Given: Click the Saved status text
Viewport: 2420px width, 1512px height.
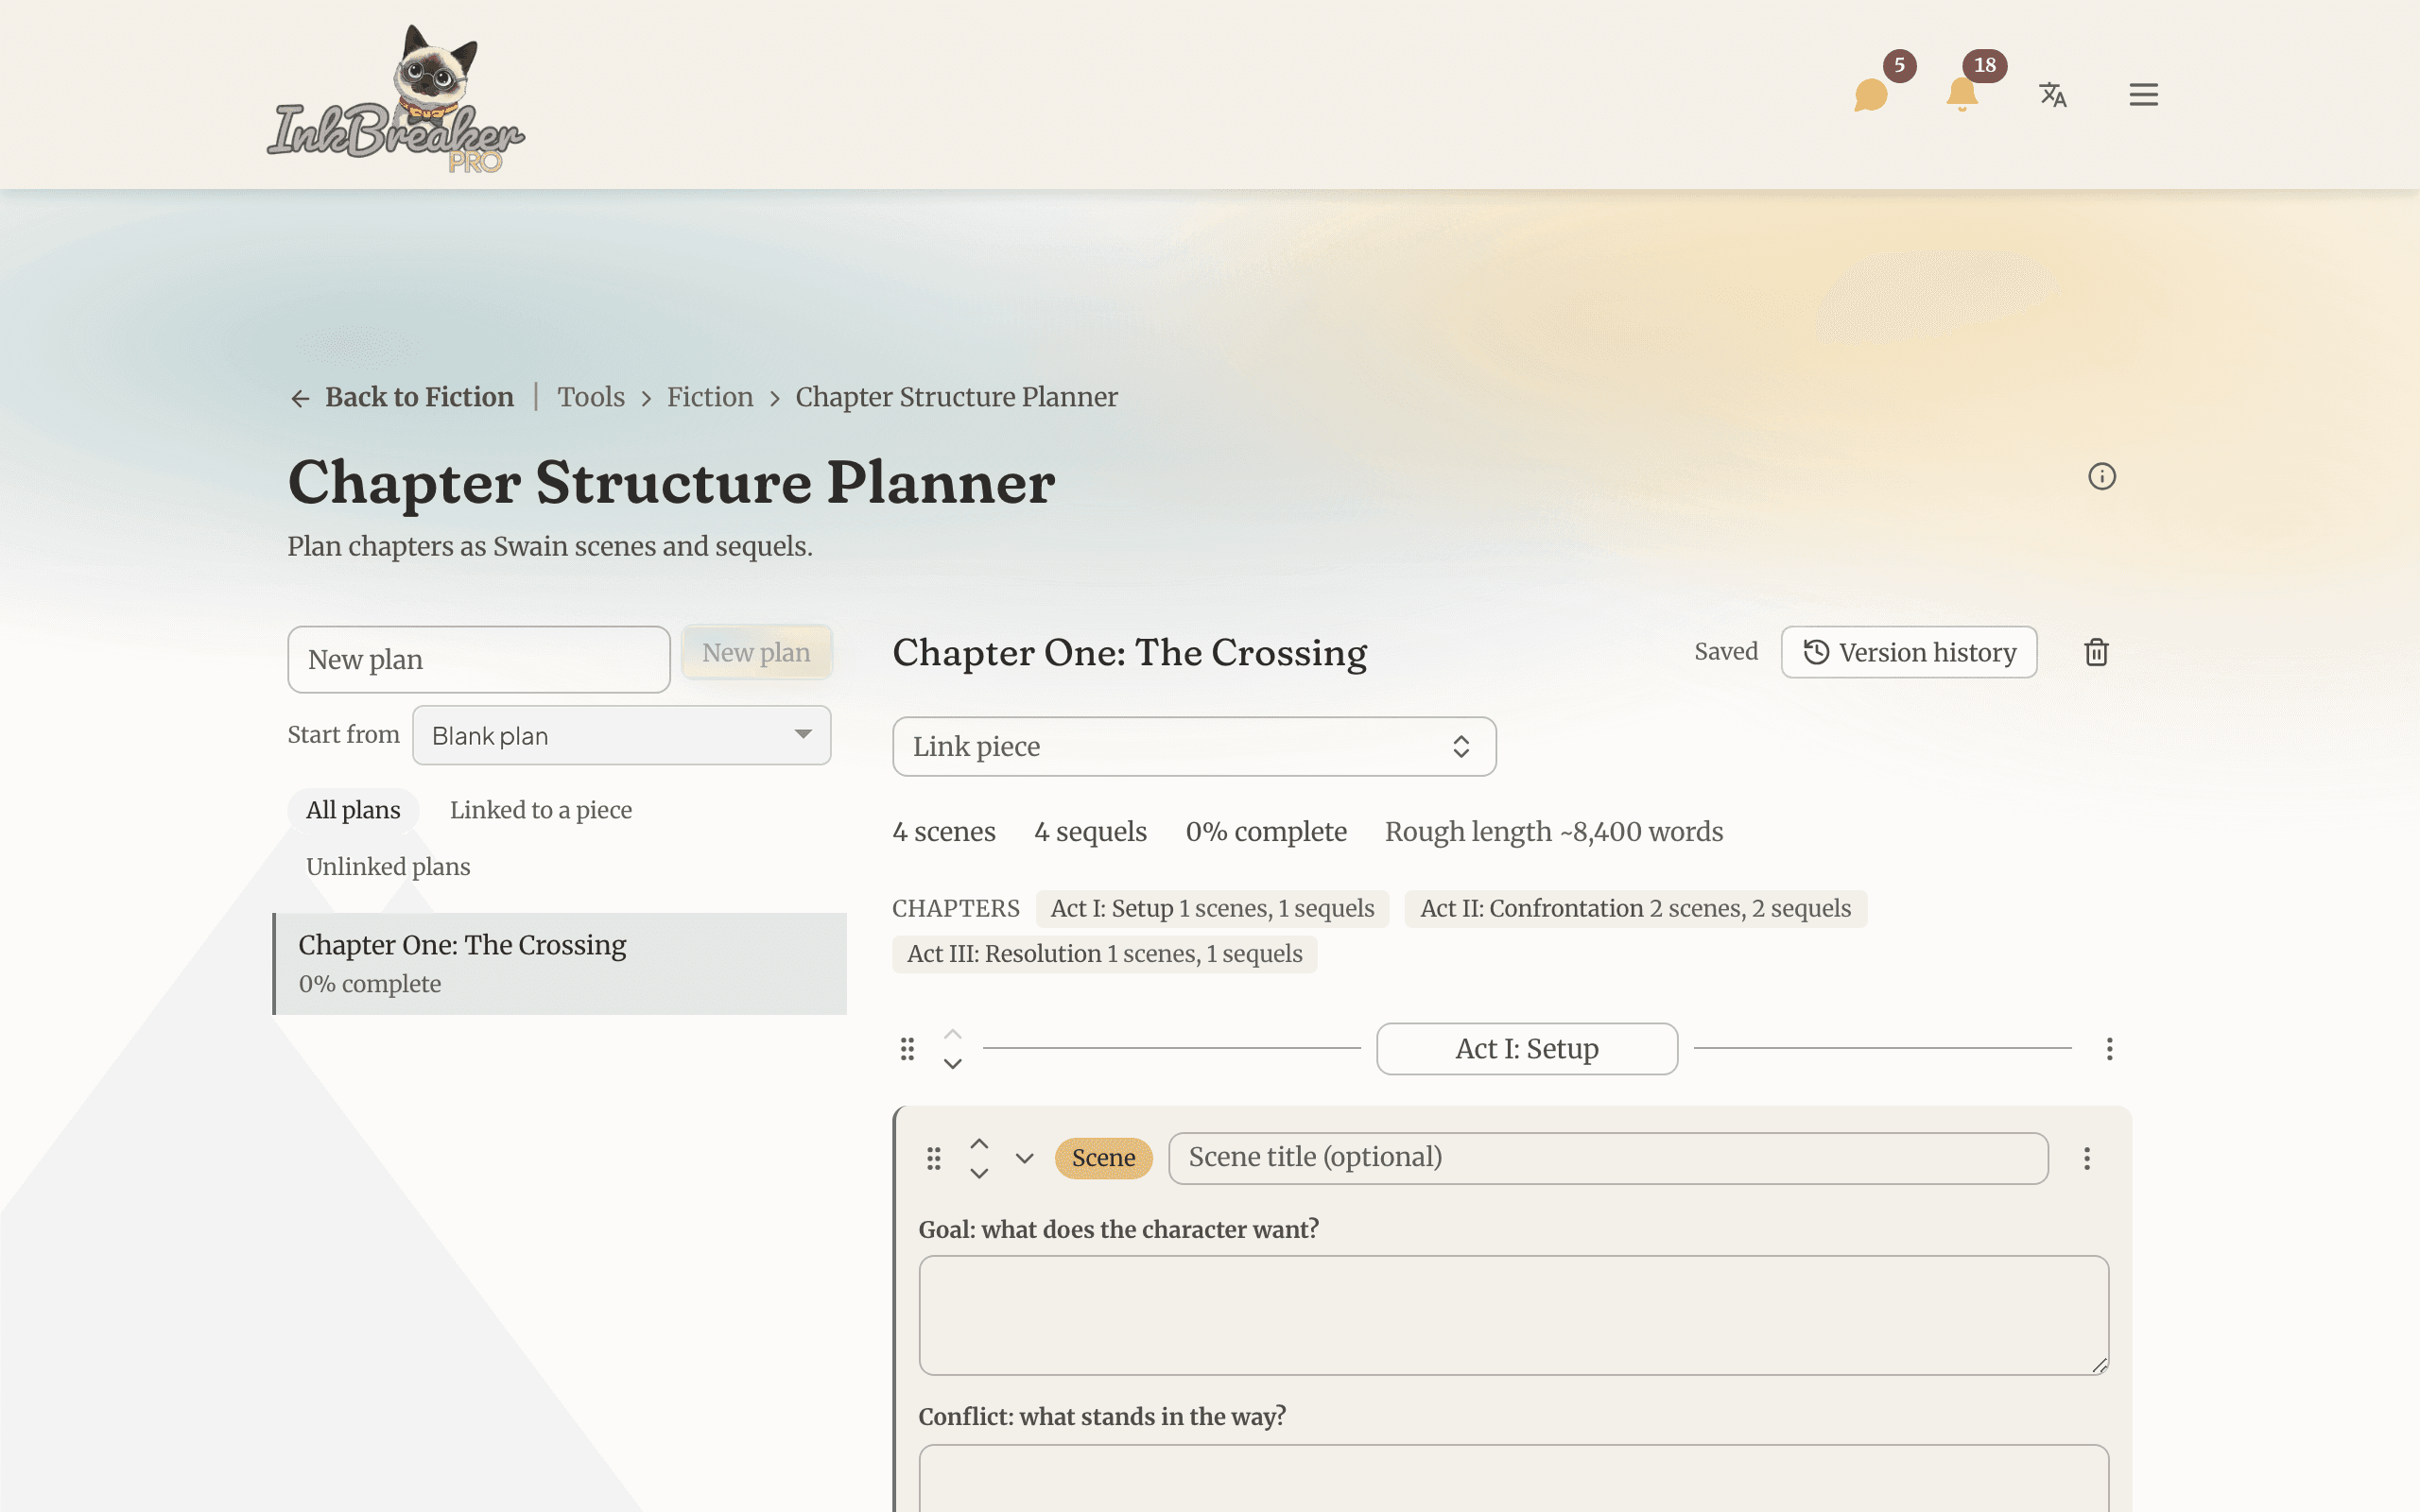Looking at the screenshot, I should pos(1725,652).
